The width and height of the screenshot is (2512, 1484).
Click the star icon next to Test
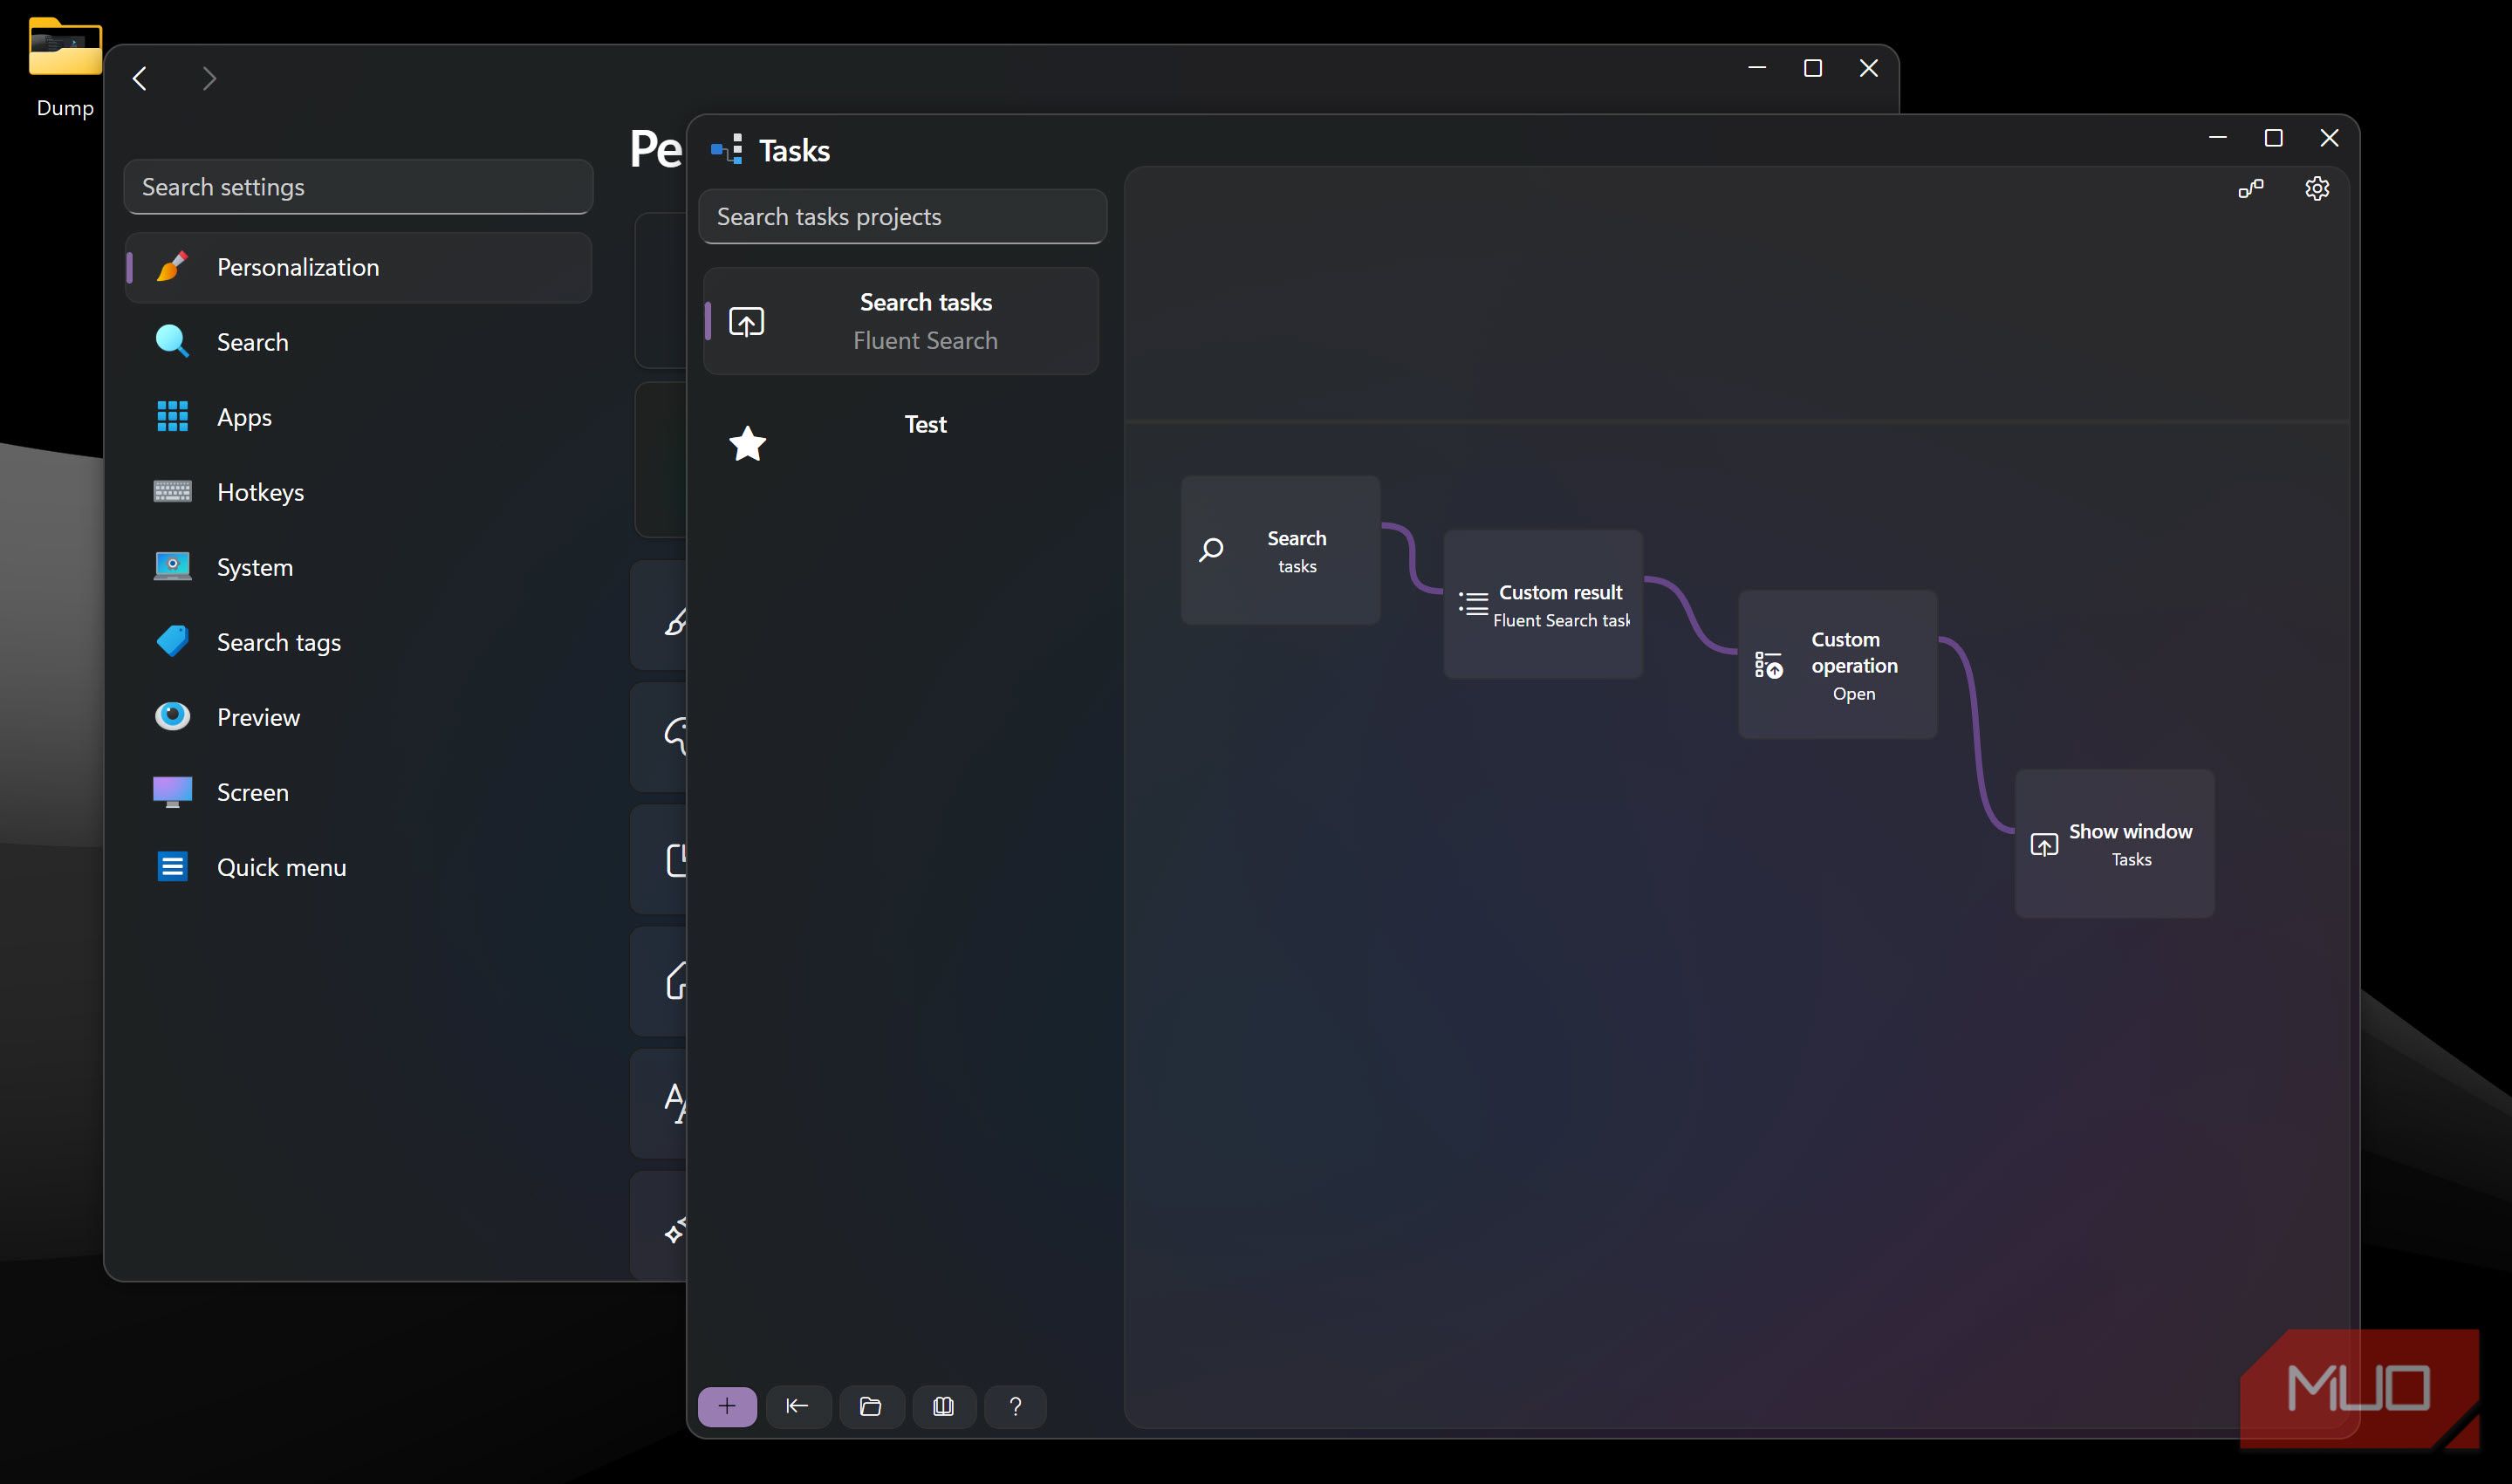click(747, 443)
